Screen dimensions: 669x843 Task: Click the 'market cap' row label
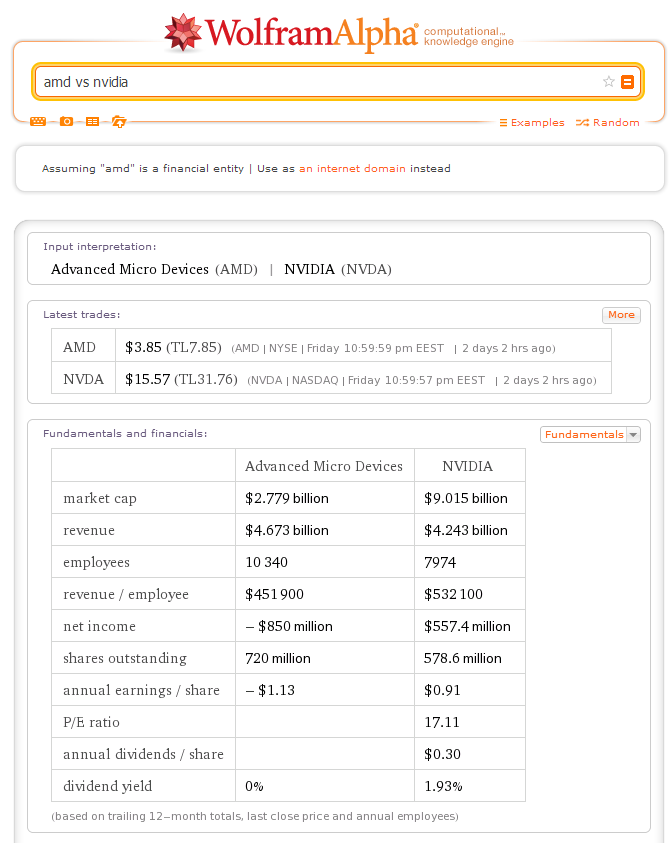[100, 498]
